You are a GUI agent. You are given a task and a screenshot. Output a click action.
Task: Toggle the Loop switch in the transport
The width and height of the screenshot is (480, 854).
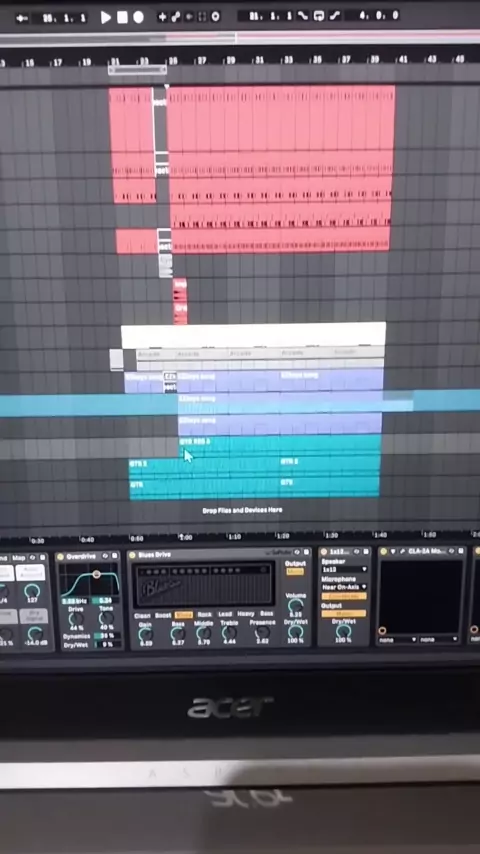tap(319, 16)
